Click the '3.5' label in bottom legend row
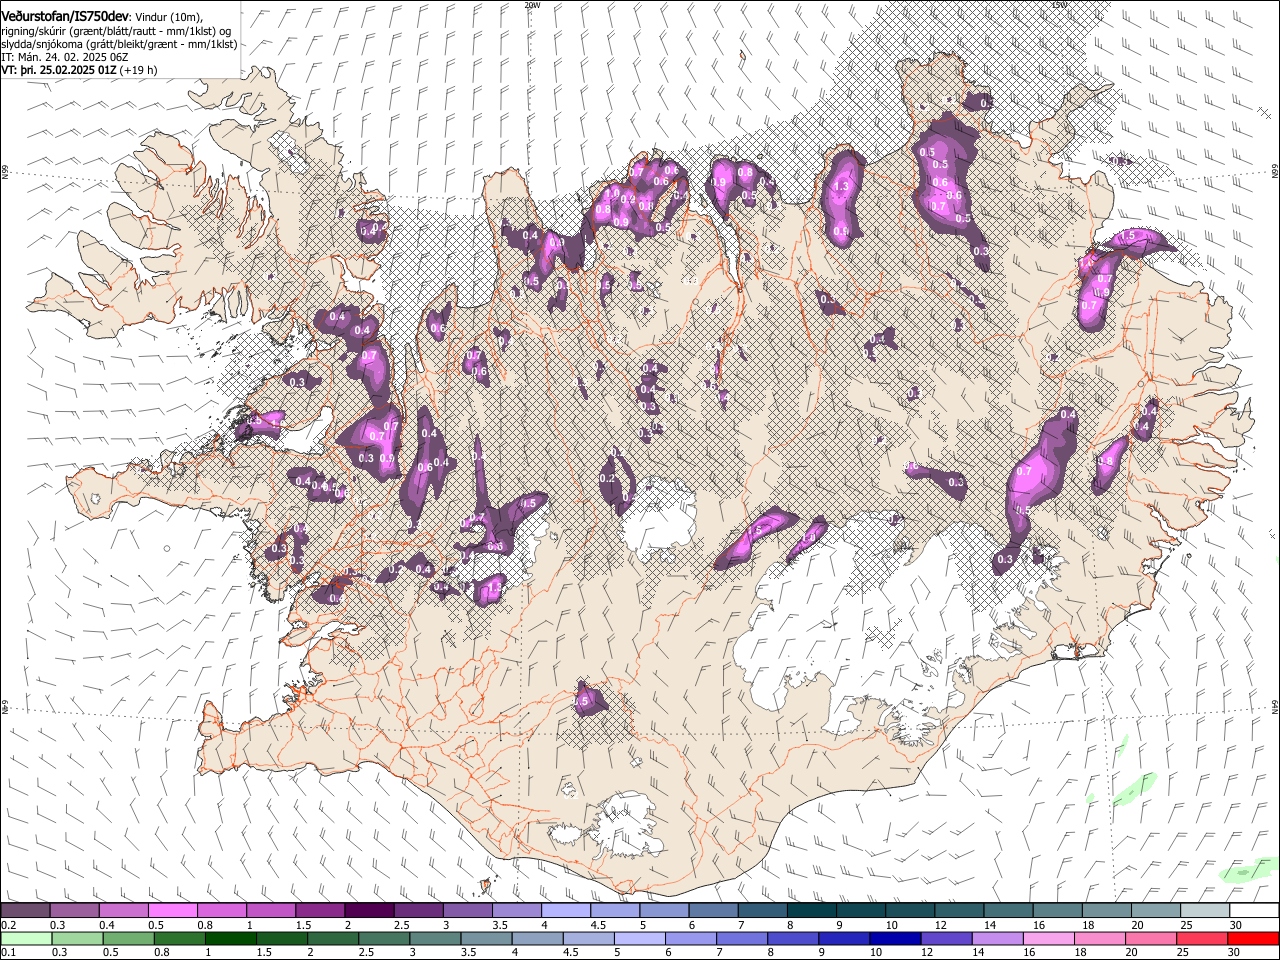Image resolution: width=1280 pixels, height=960 pixels. point(468,953)
